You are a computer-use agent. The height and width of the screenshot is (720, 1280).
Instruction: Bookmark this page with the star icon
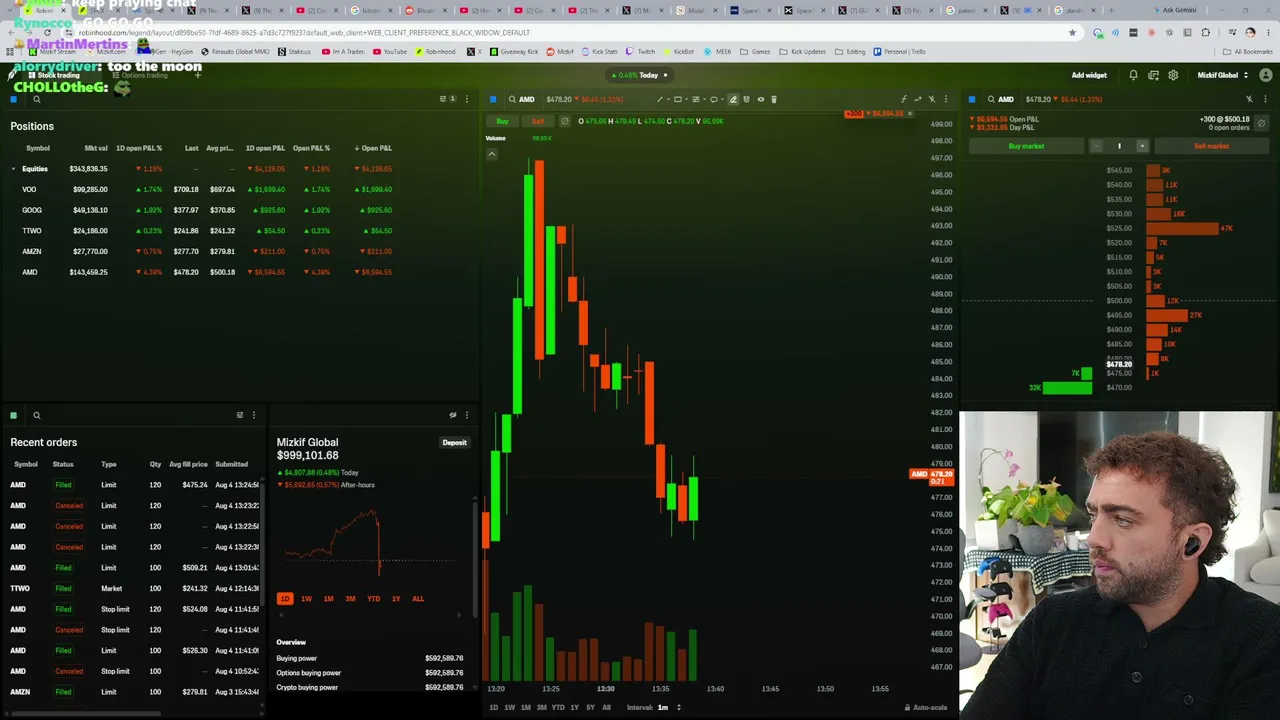click(1073, 32)
